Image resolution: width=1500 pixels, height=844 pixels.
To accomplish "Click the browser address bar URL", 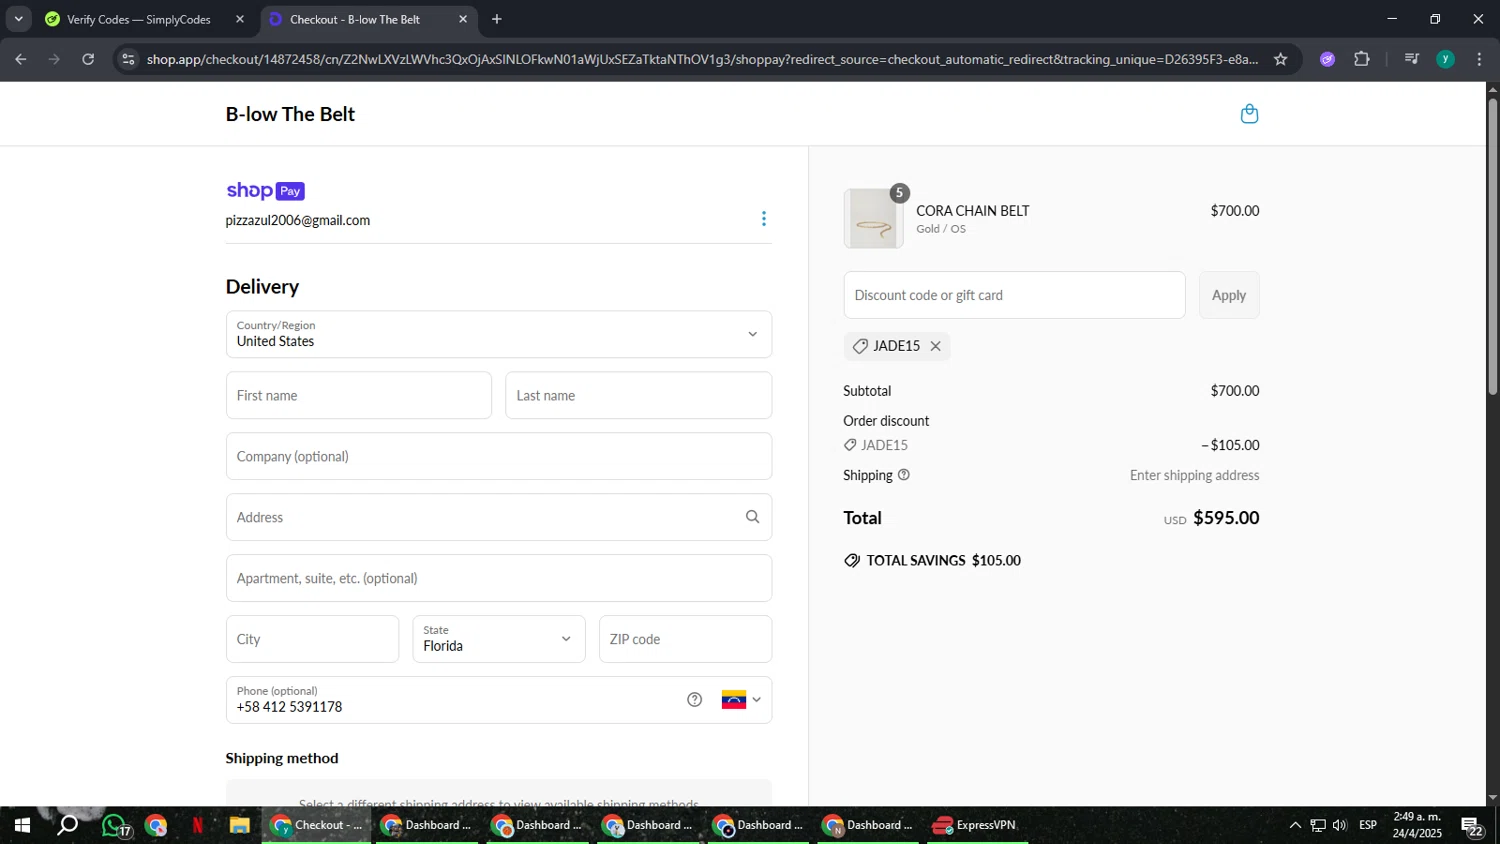I will (702, 59).
